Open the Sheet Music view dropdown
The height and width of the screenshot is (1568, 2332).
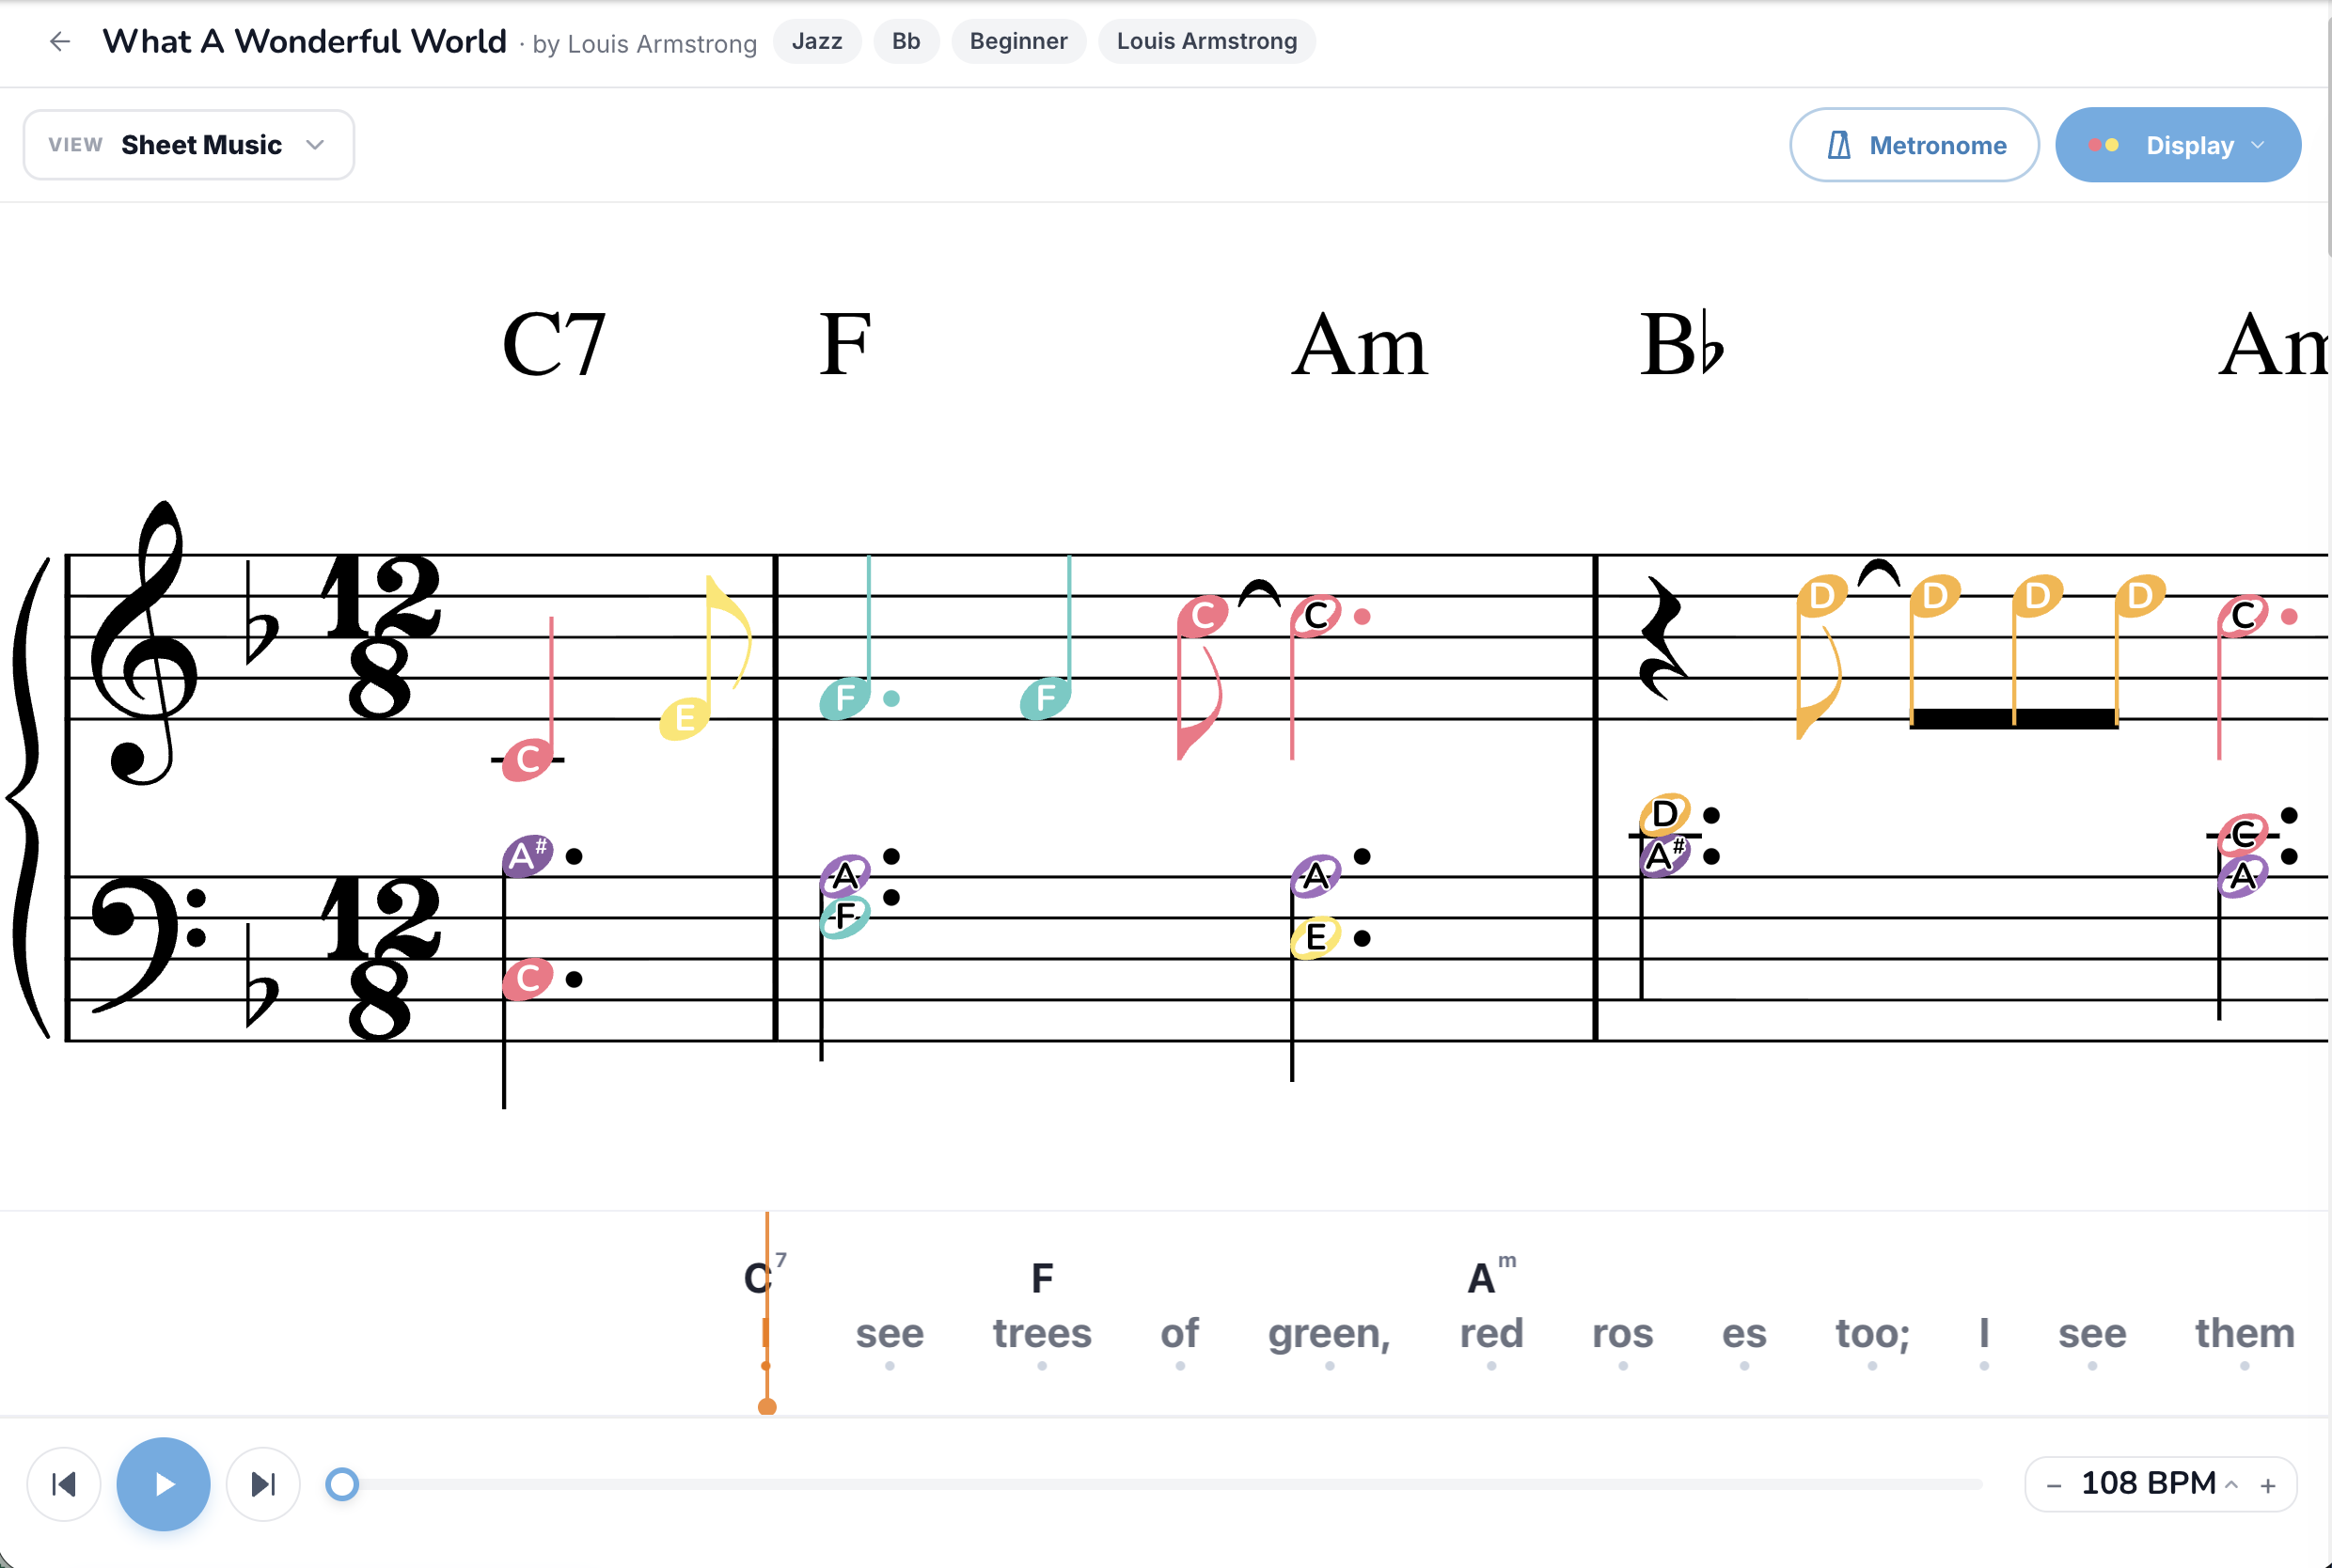189,145
